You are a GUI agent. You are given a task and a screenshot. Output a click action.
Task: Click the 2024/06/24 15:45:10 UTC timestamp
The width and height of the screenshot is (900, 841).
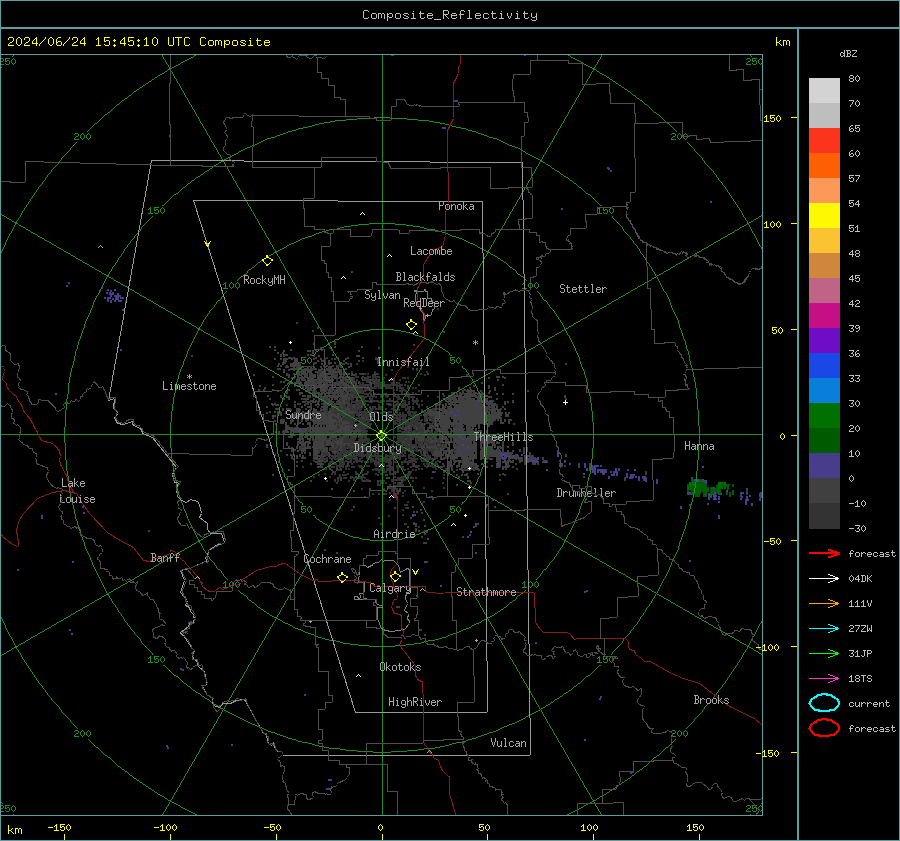[138, 42]
